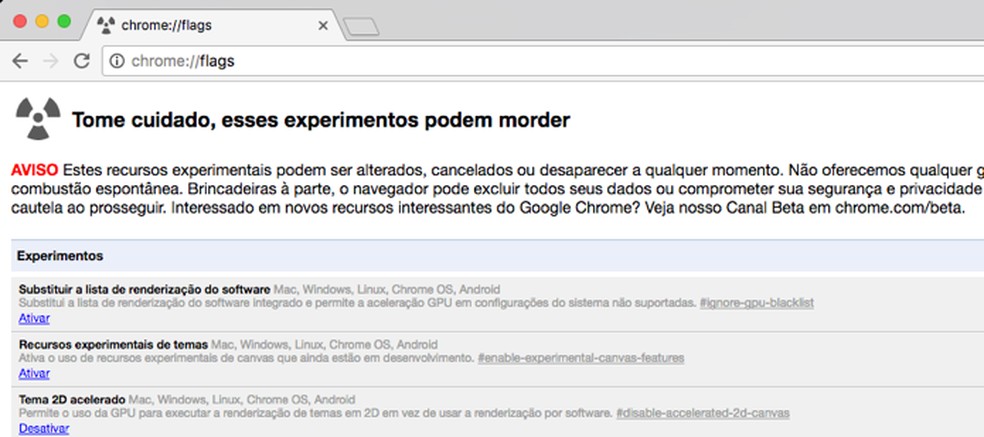984x437 pixels.
Task: Minimize the window with the yellow button
Action: [42, 21]
